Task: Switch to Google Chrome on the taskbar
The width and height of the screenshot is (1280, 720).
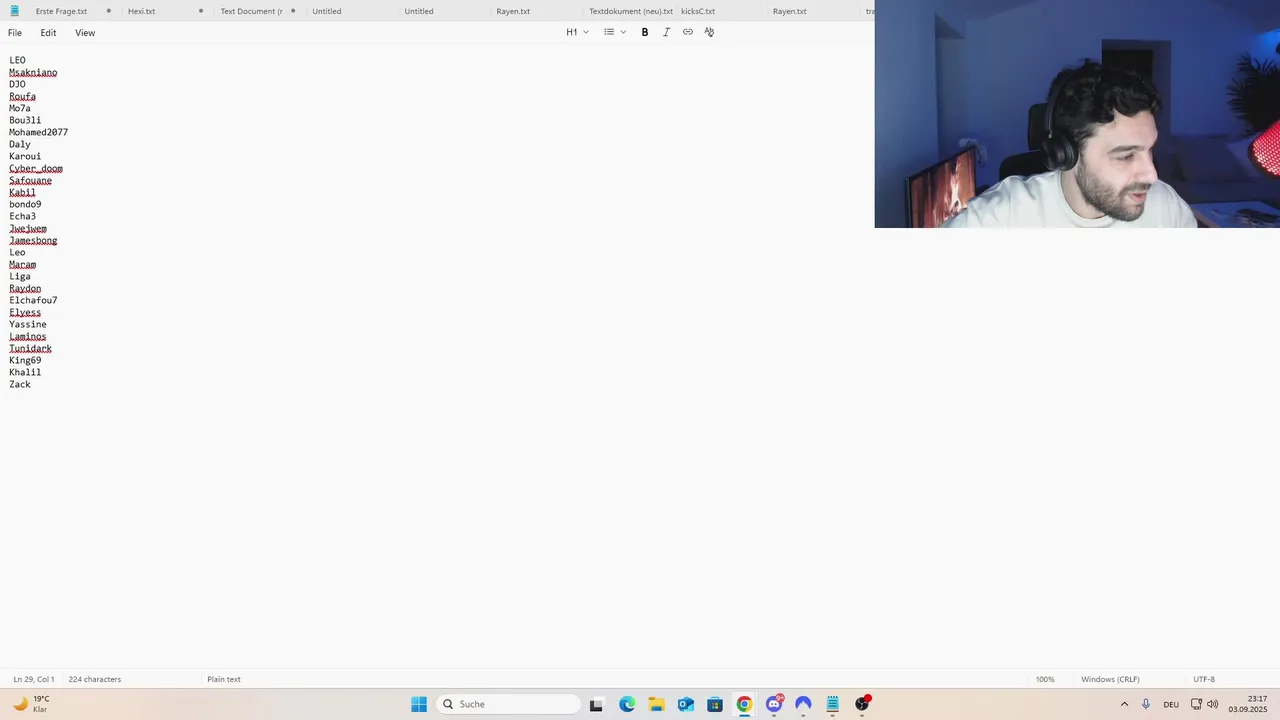Action: (744, 704)
